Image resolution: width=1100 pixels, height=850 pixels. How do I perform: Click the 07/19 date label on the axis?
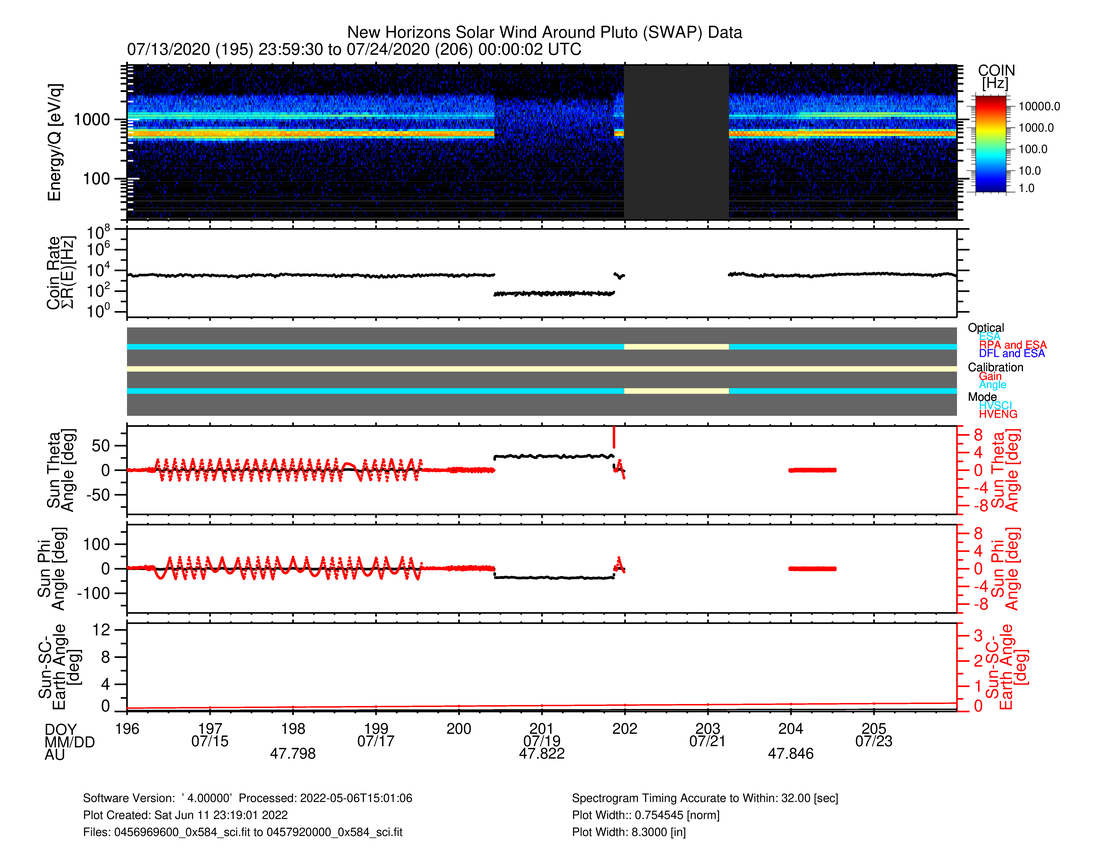pos(541,741)
